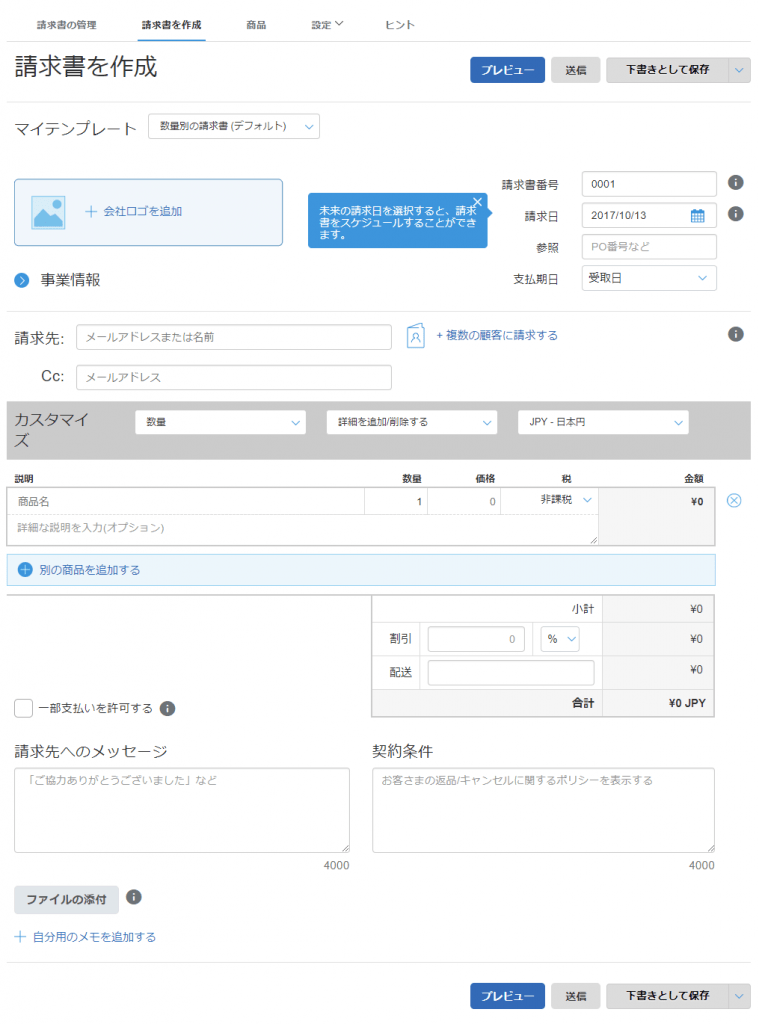Open the マイテンプレート dropdown
Screen dimensions: 759x1024
[234, 126]
